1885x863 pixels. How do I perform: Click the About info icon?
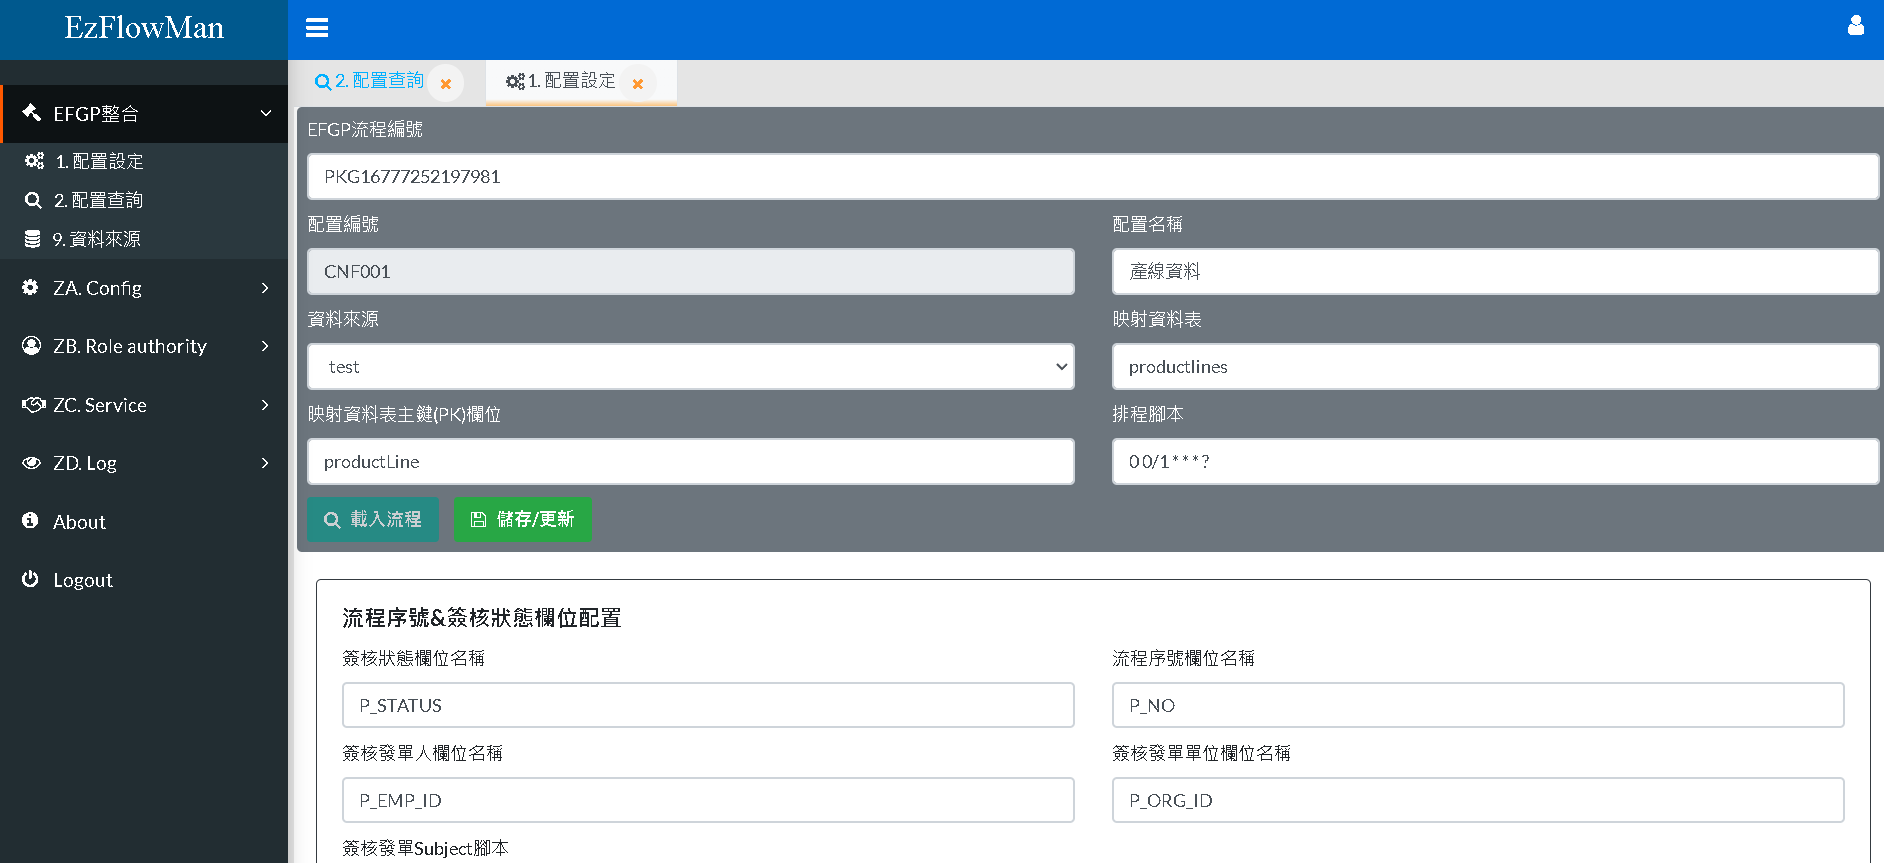tap(31, 521)
